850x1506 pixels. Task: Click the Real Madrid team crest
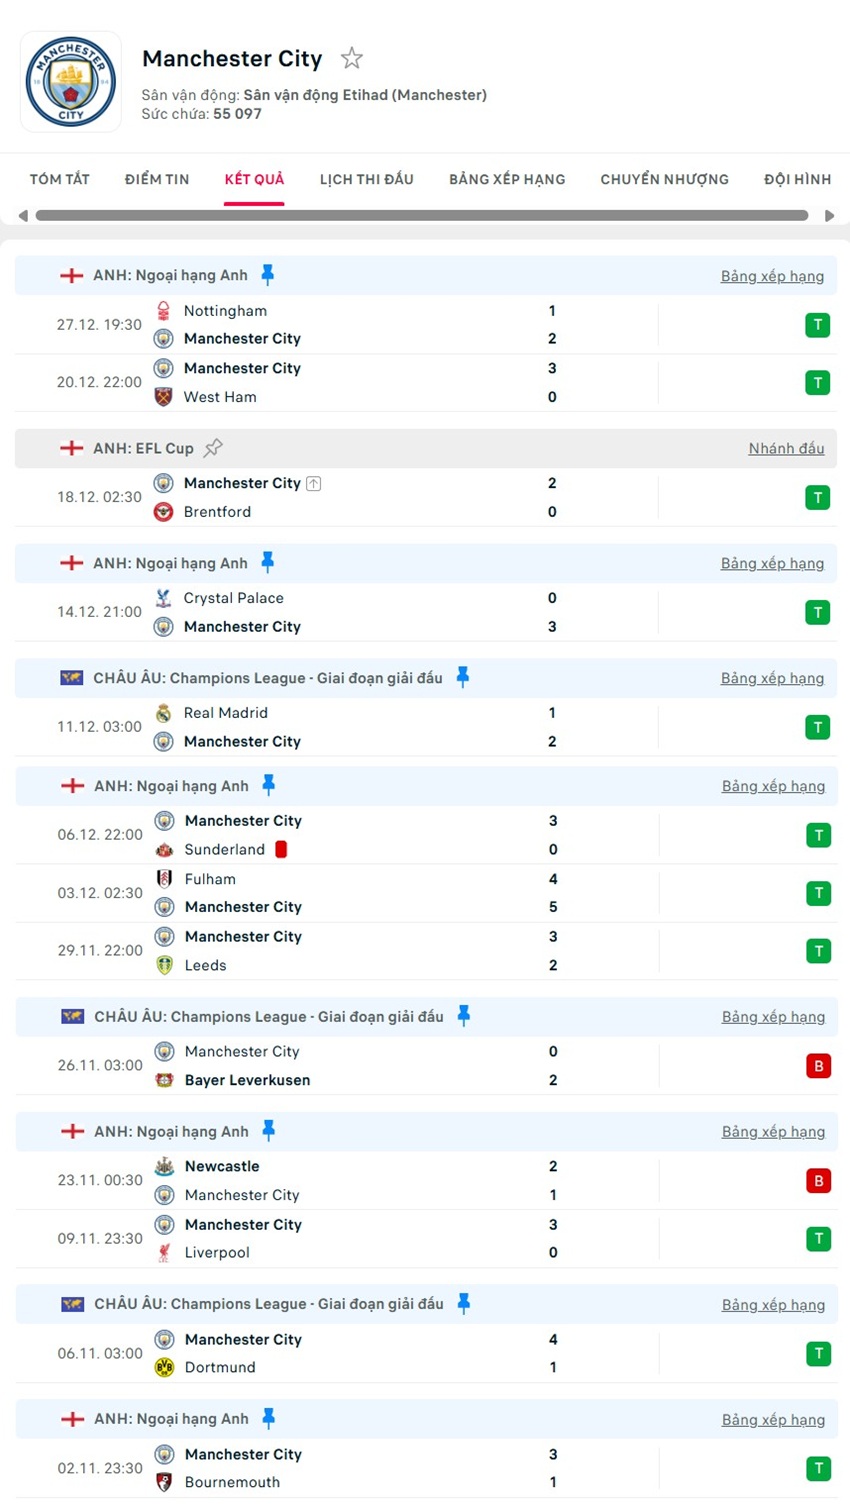click(x=164, y=713)
